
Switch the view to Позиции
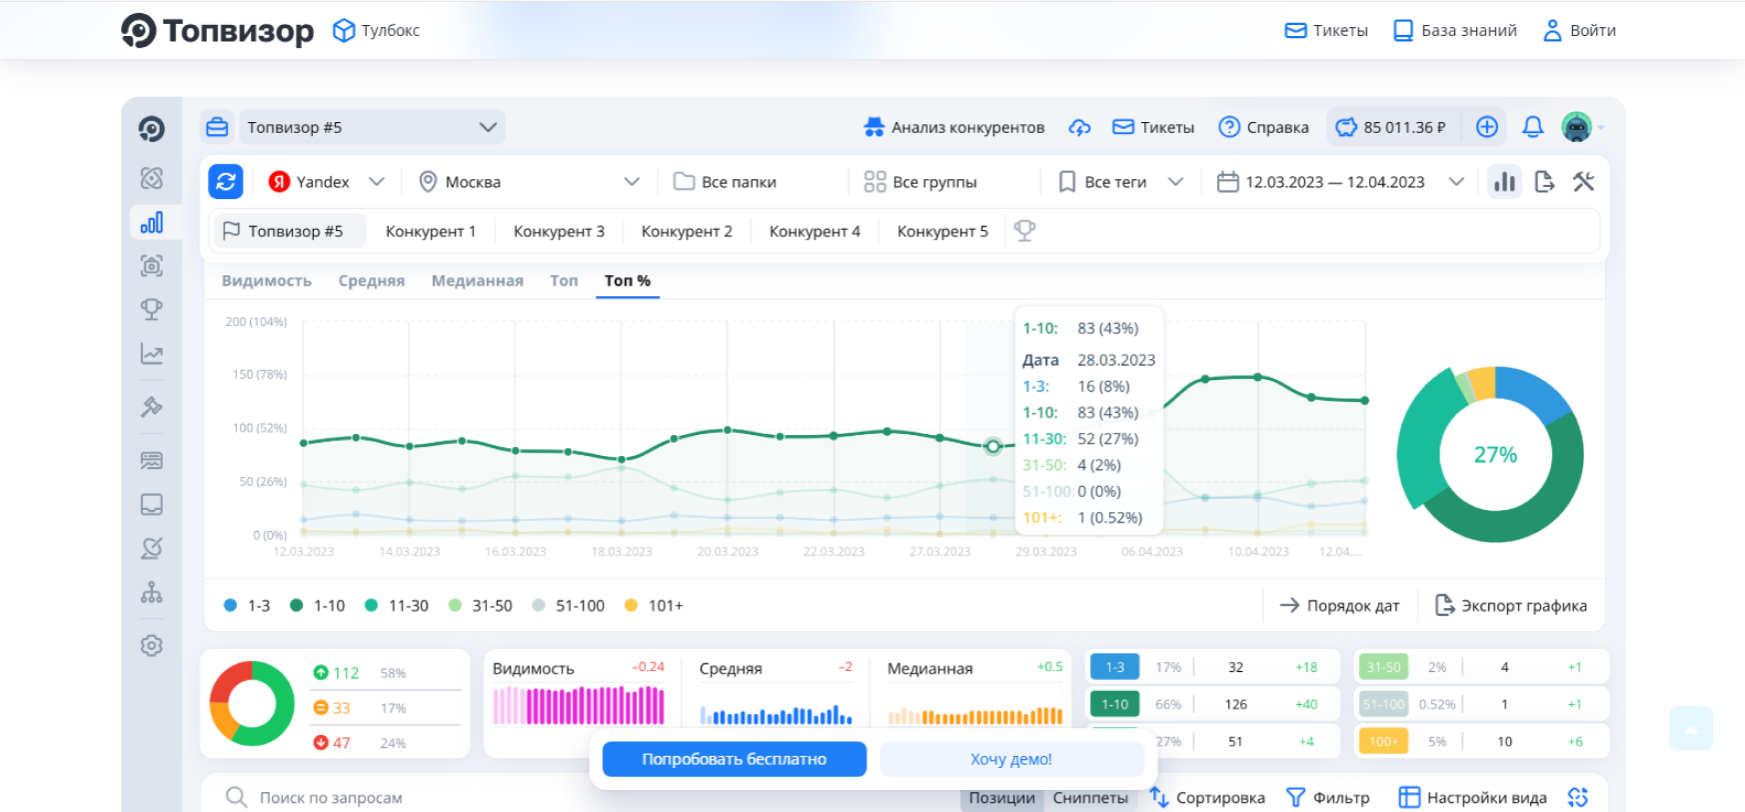[1002, 798]
